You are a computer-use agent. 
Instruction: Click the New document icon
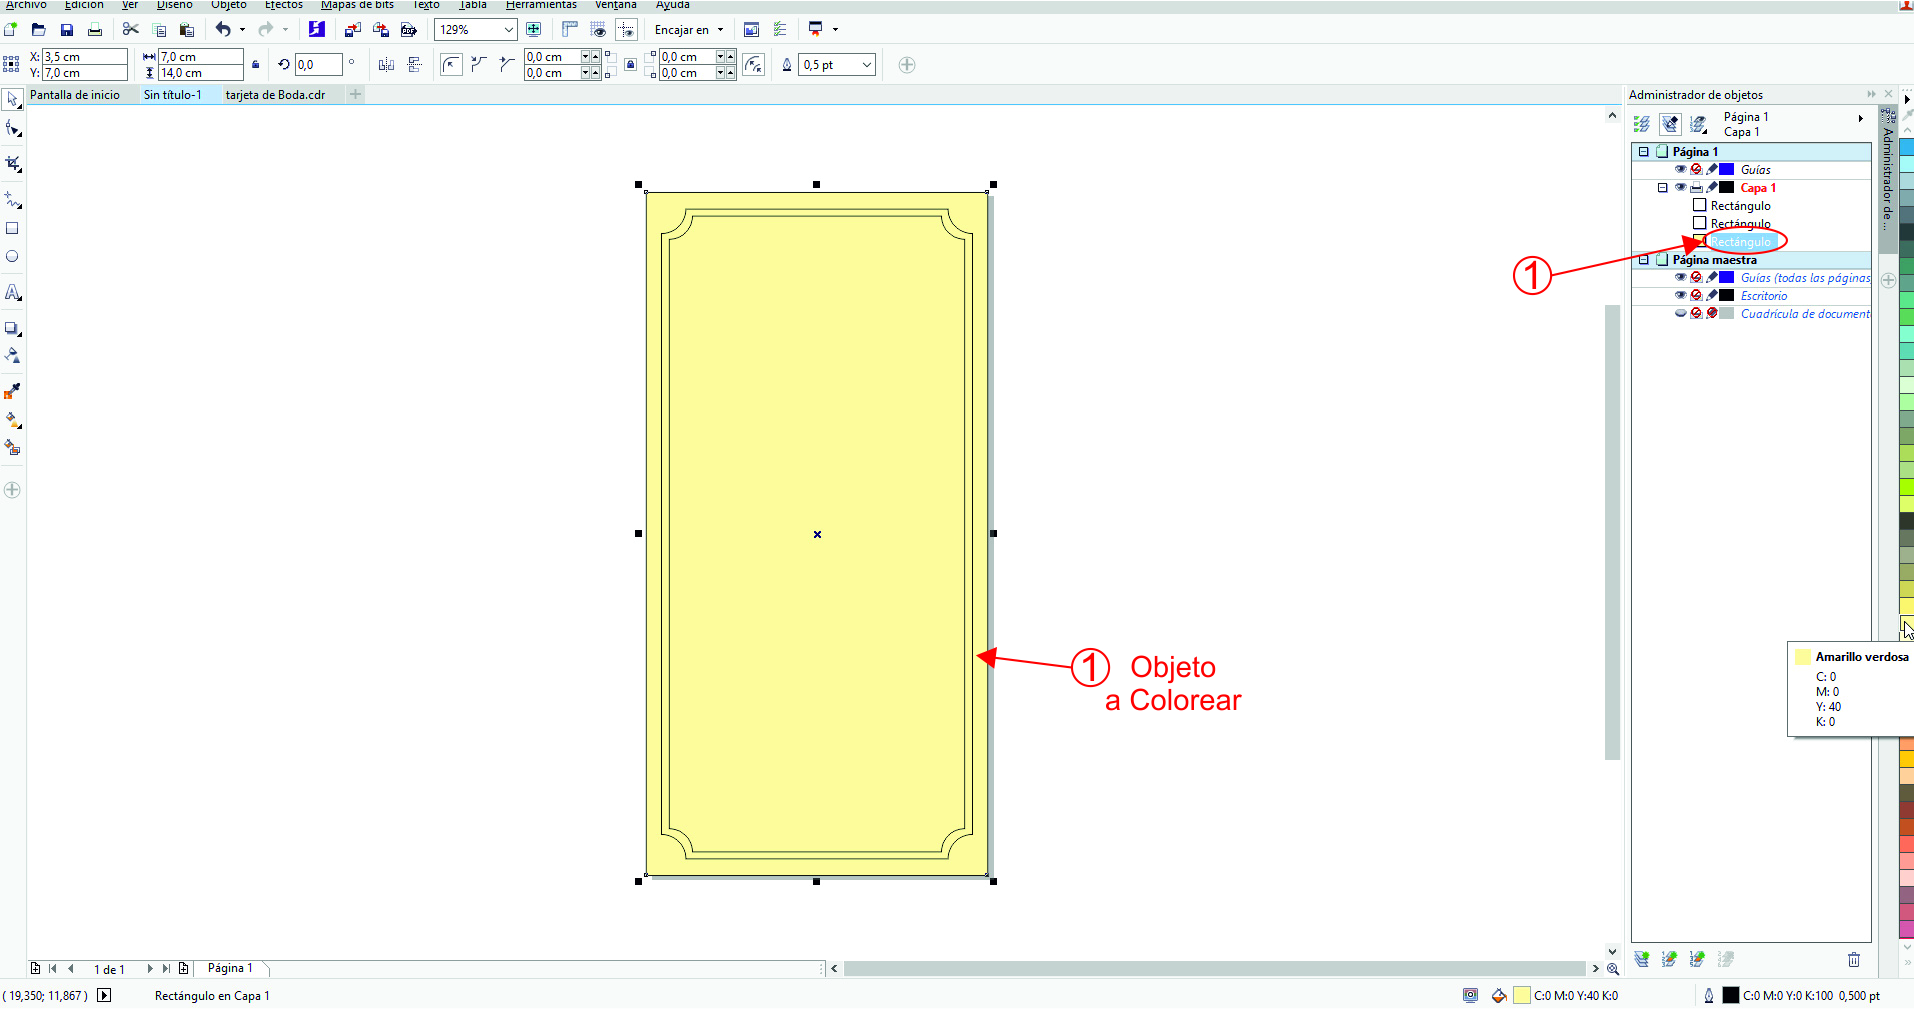(x=11, y=30)
